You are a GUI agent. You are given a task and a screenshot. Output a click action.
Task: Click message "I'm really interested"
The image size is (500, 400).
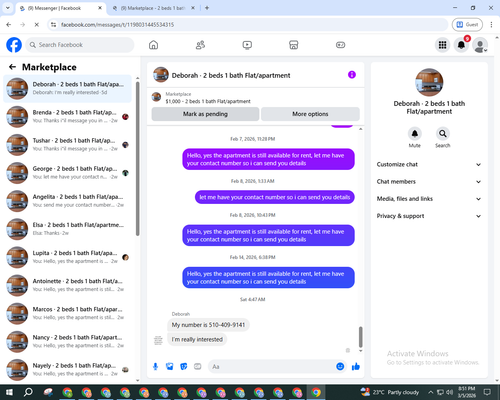197,339
